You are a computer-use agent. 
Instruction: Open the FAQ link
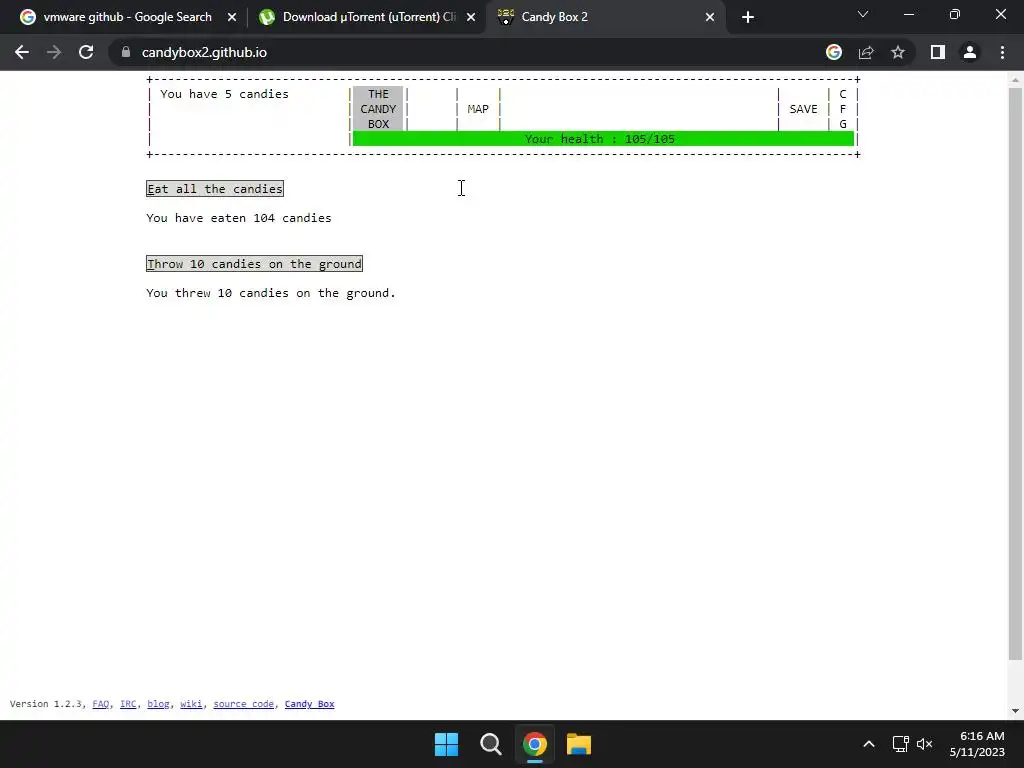pos(101,704)
